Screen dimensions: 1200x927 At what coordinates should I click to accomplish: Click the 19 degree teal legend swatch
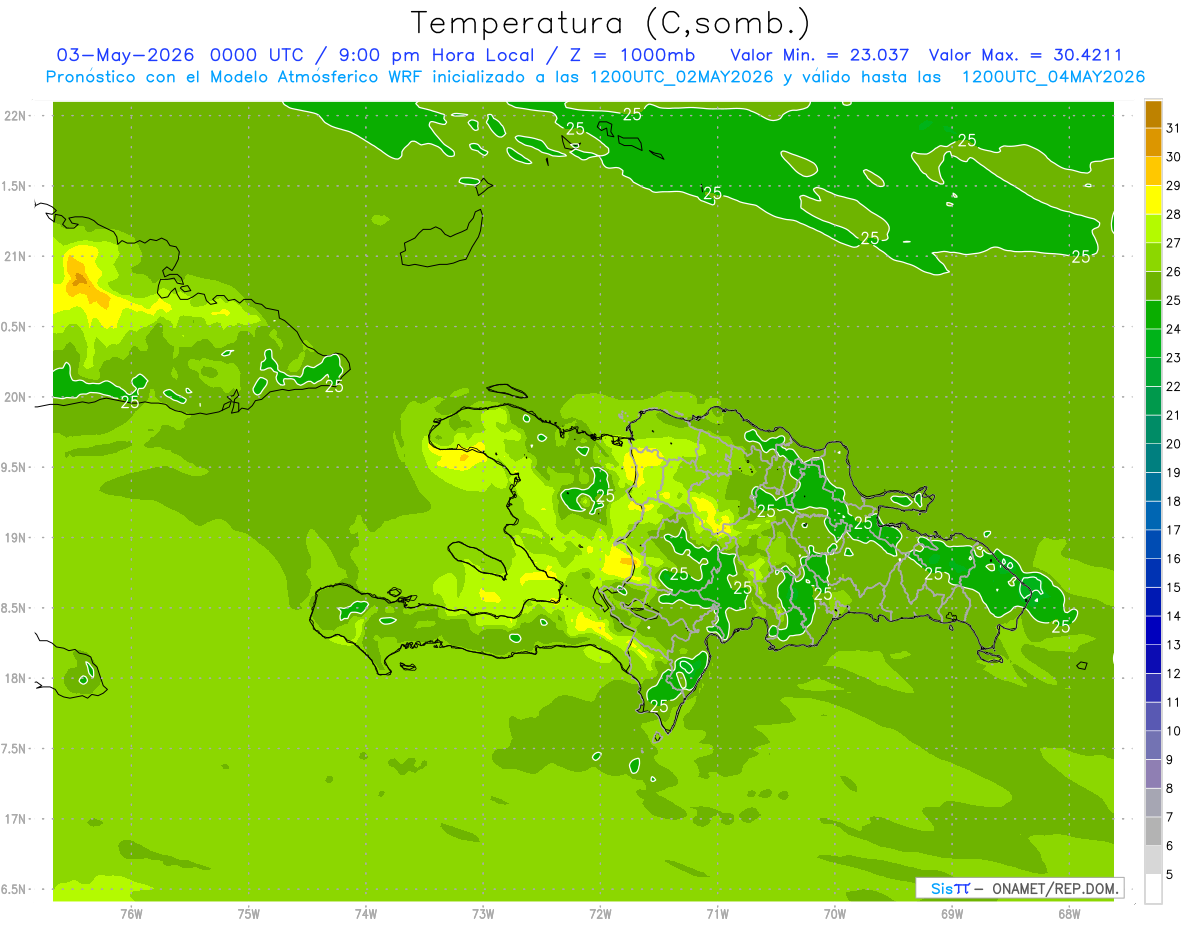(1153, 458)
